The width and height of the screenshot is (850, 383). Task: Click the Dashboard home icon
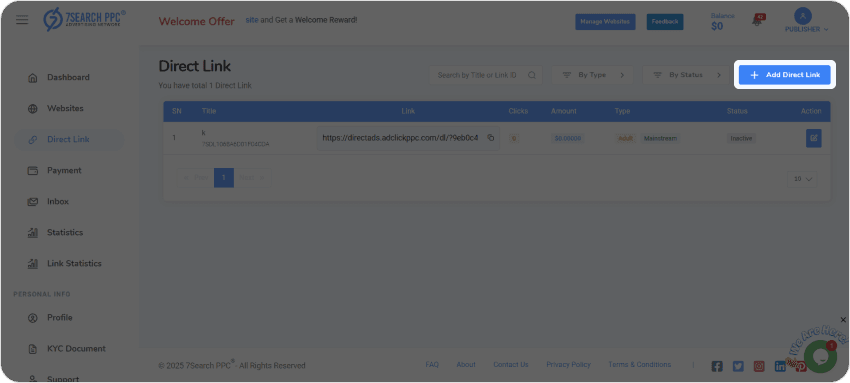tap(33, 77)
